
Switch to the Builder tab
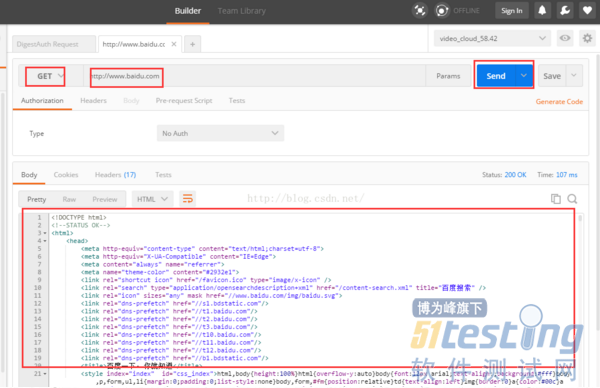point(188,11)
